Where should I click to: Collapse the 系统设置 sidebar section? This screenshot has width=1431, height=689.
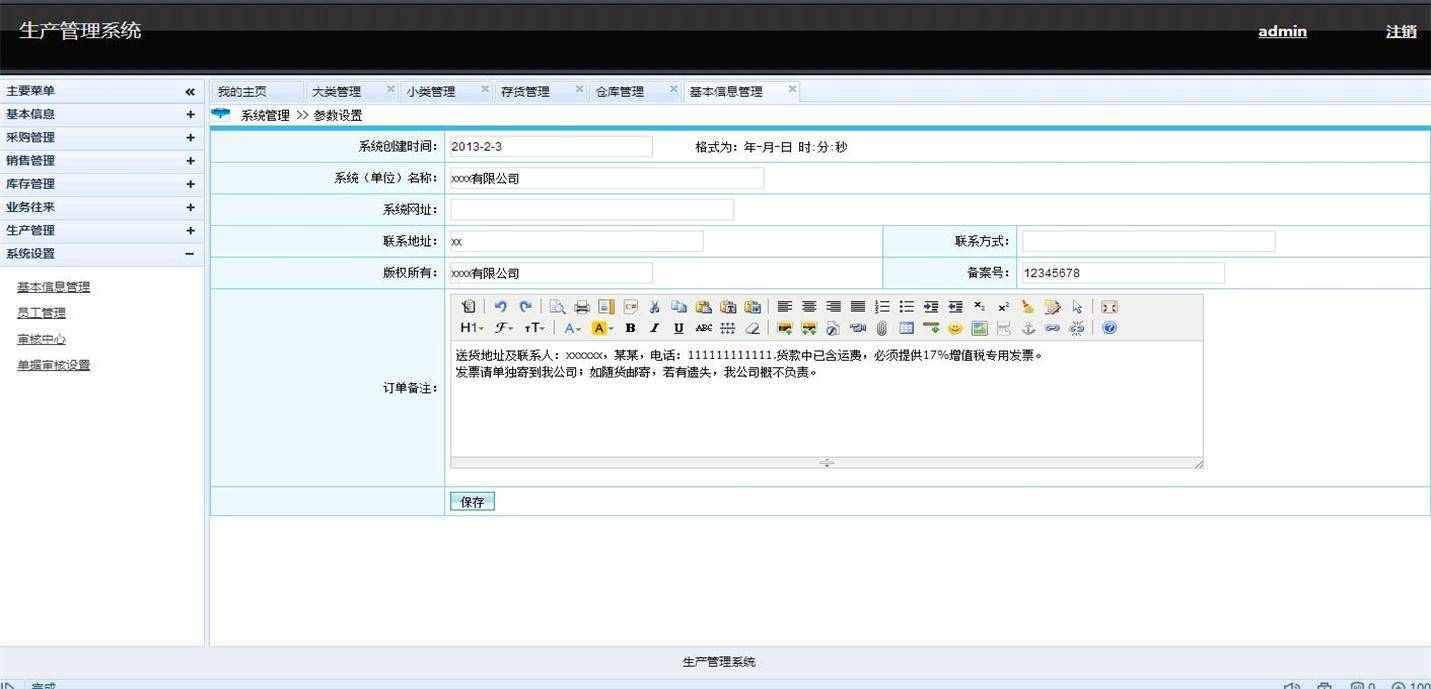pos(190,254)
